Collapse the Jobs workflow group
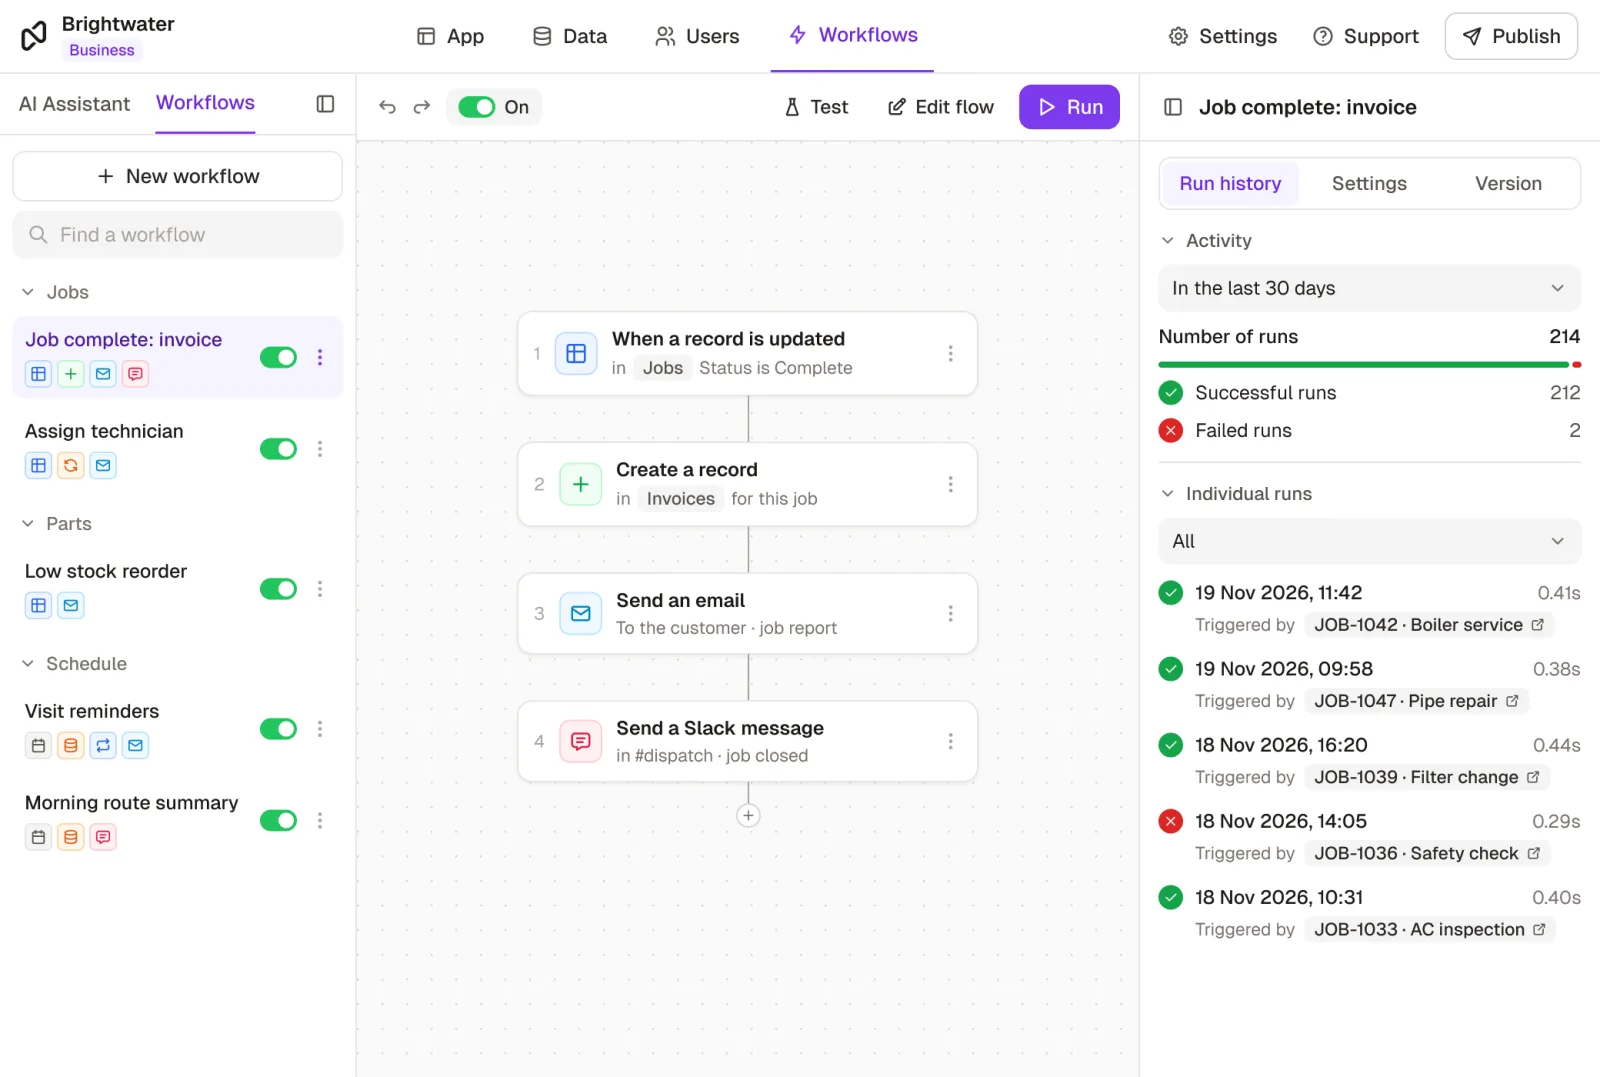This screenshot has height=1077, width=1600. coord(28,292)
